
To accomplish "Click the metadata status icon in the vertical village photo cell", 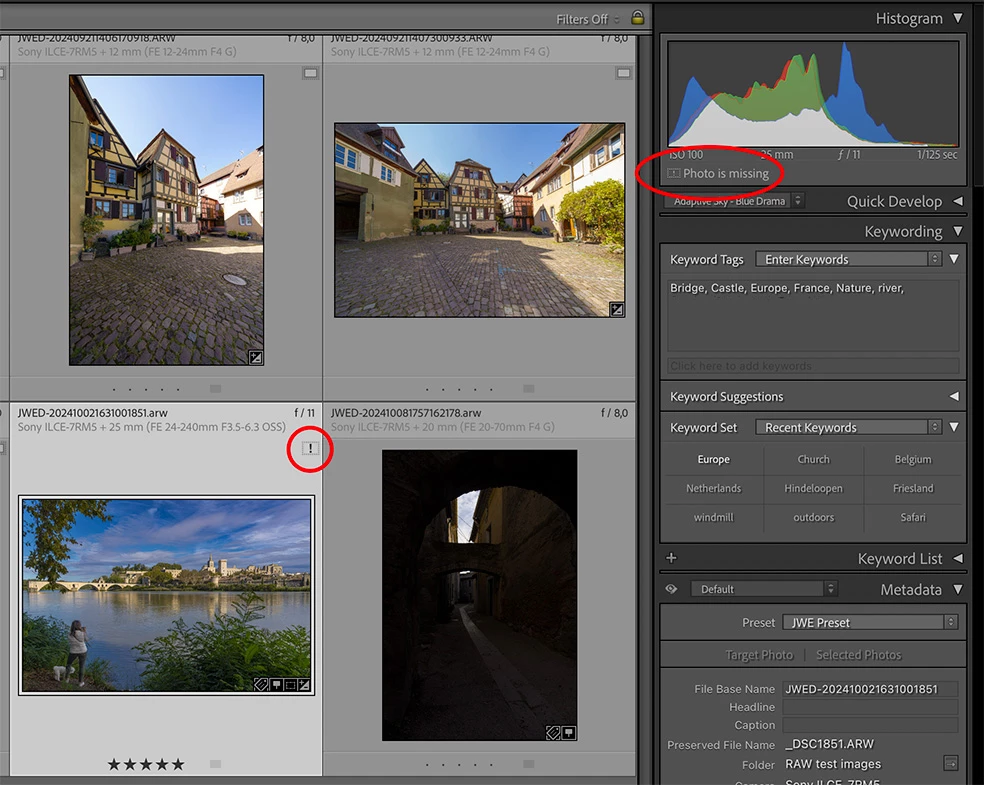I will 311,73.
